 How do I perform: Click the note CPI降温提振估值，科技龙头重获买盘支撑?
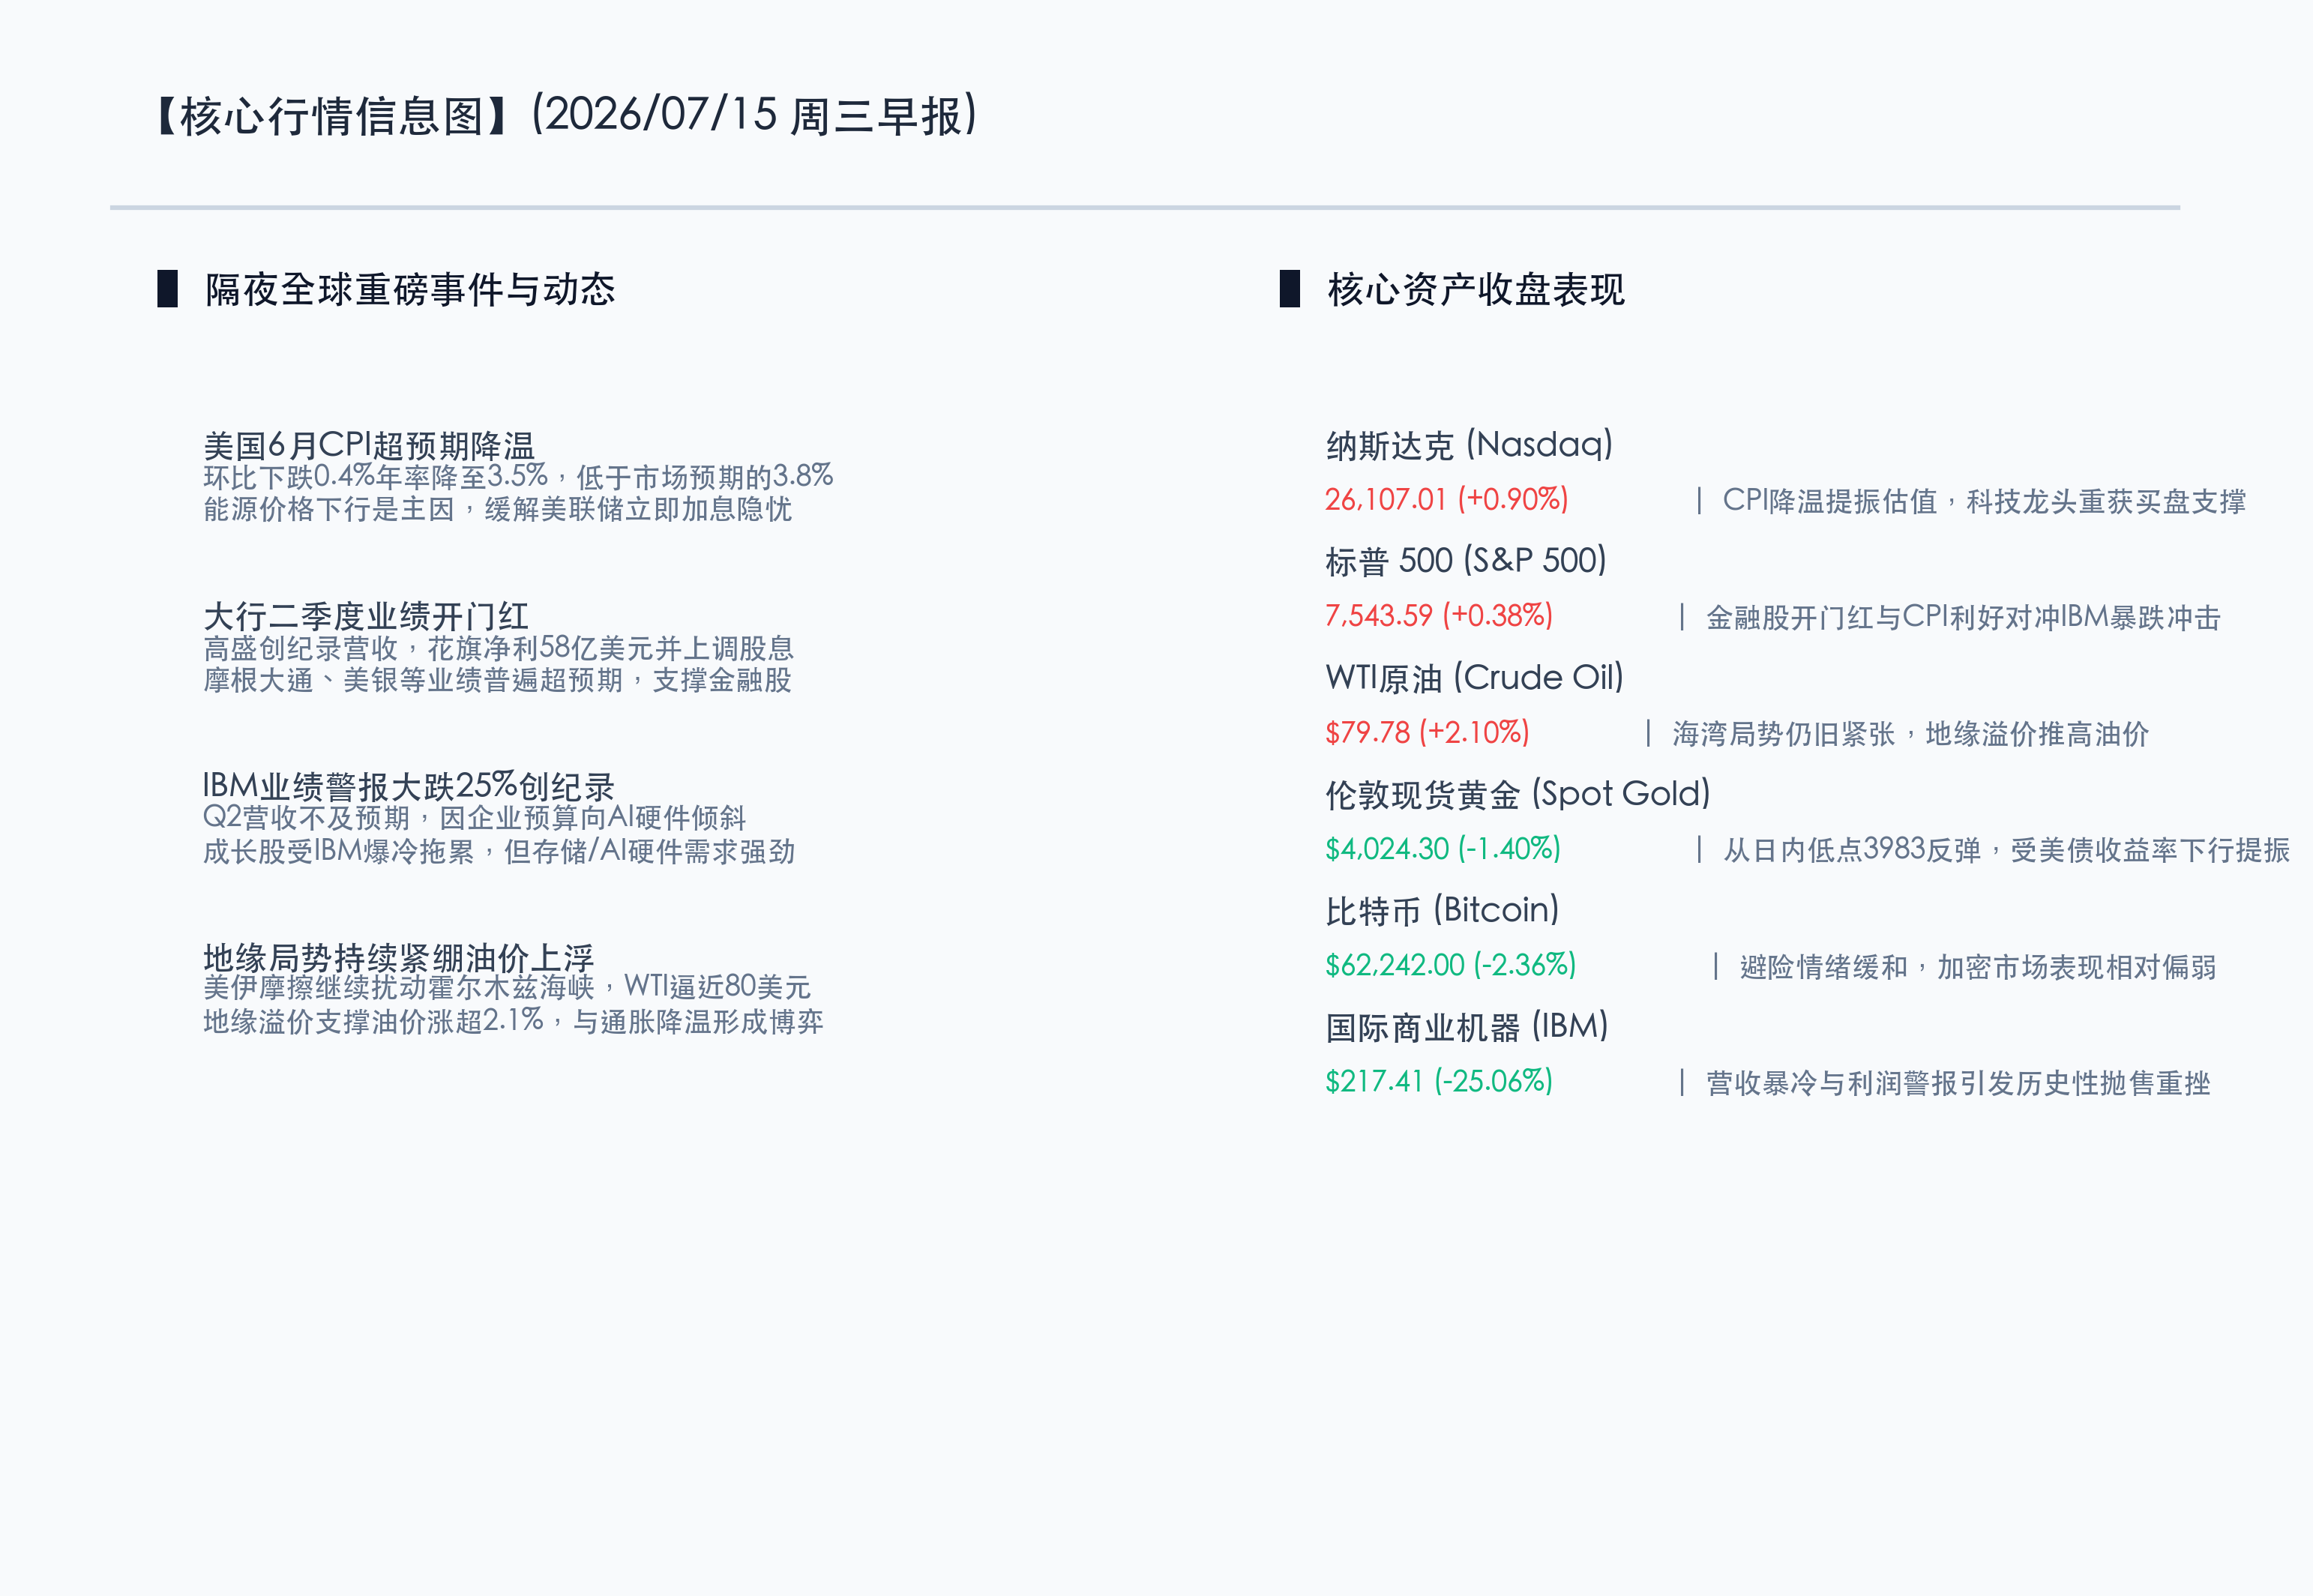[1983, 501]
